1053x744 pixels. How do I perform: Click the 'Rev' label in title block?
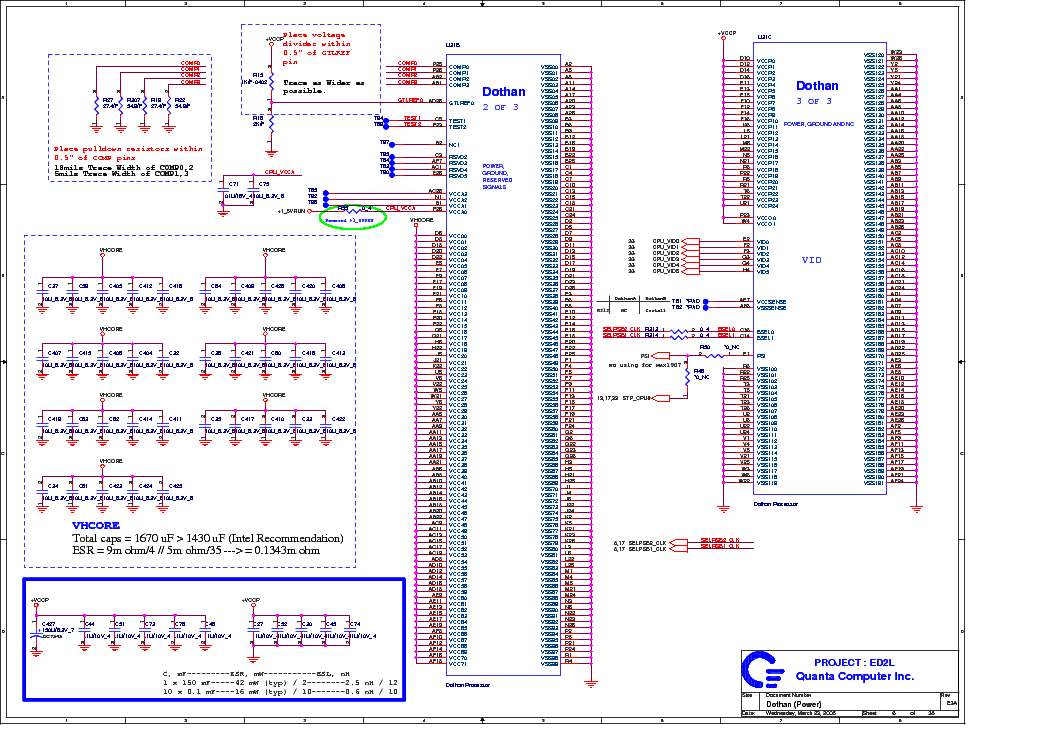(945, 695)
